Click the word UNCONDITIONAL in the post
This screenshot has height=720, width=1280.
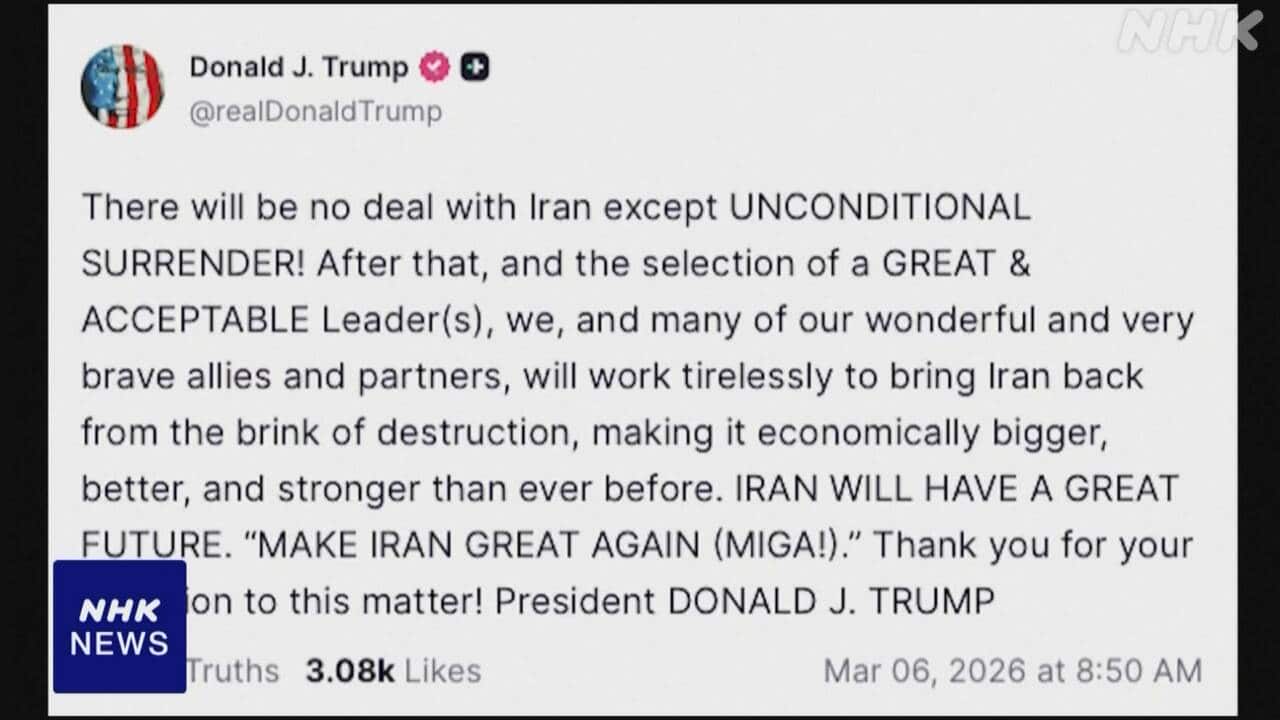tap(880, 207)
